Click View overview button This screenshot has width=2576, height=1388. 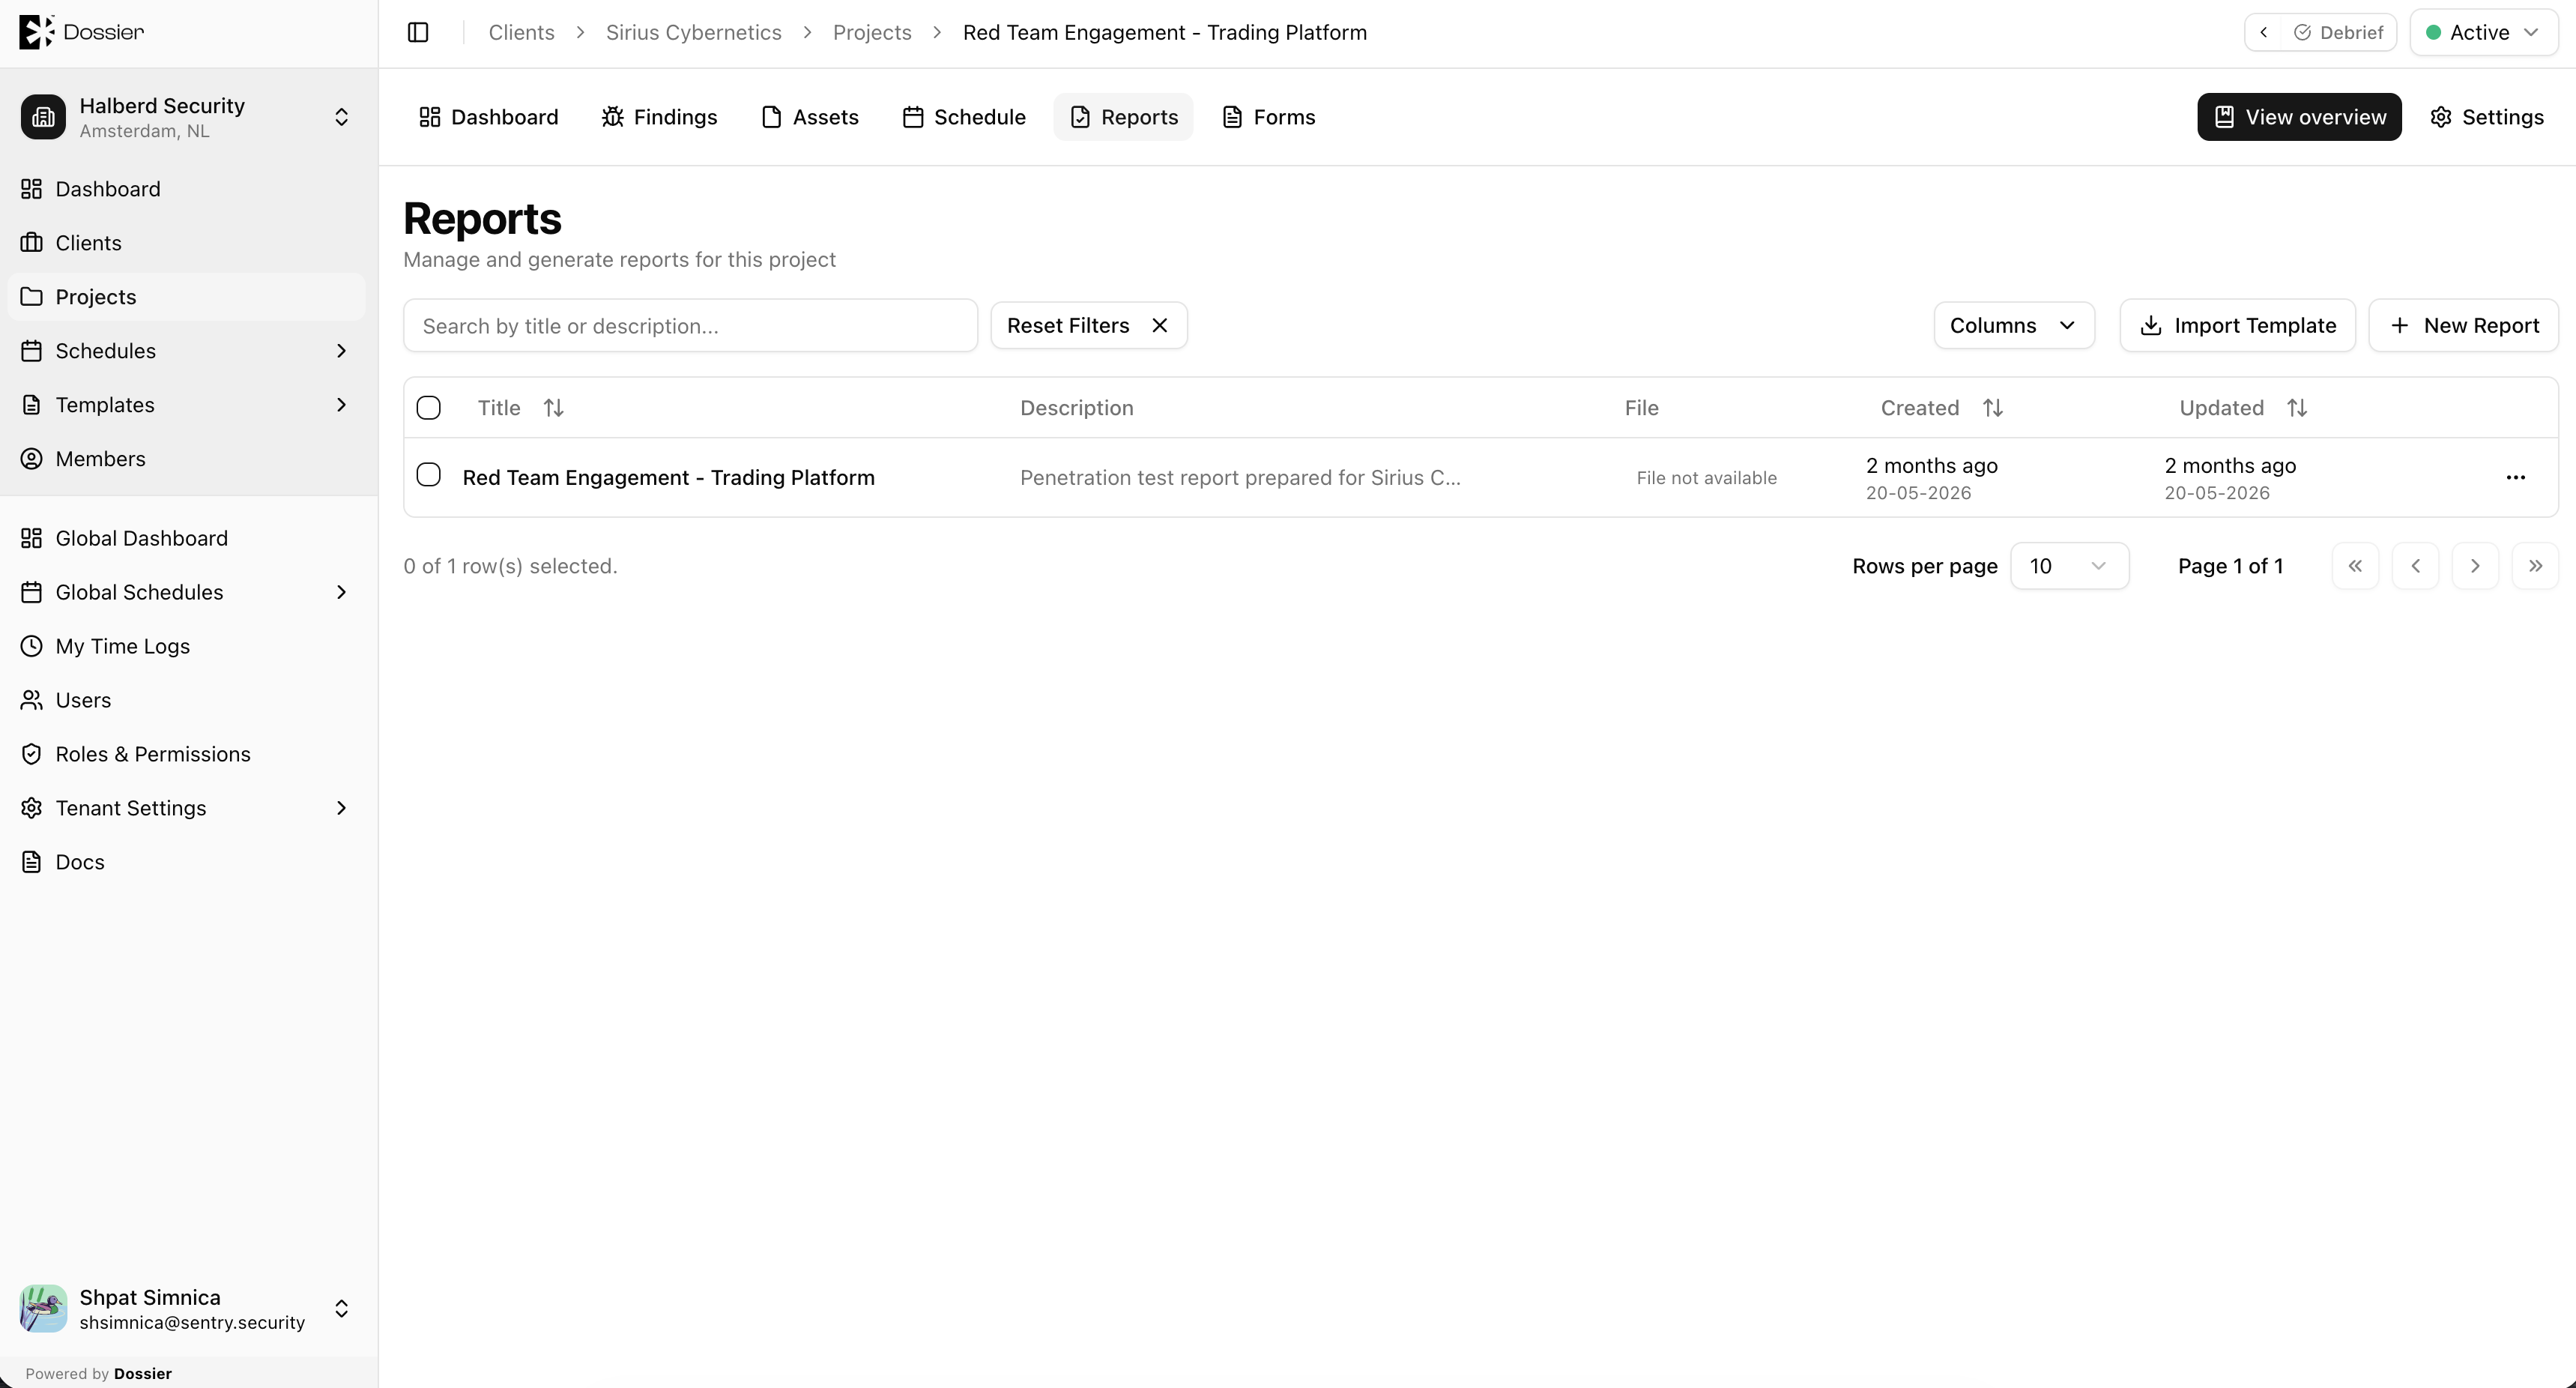[x=2299, y=117]
